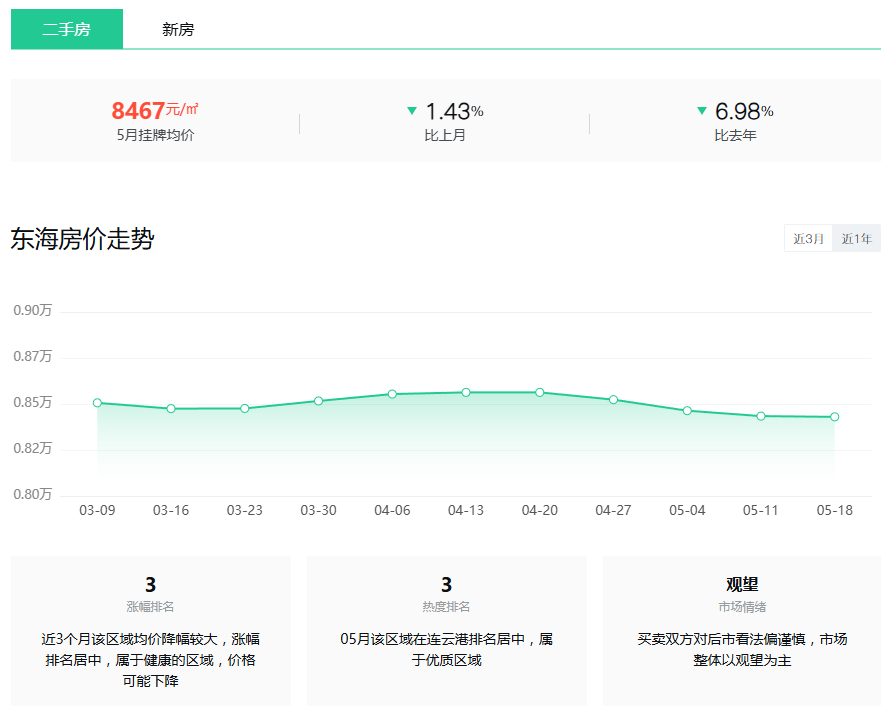This screenshot has height=706, width=890.
Task: Click the 03-16 data point on chart
Action: (171, 409)
